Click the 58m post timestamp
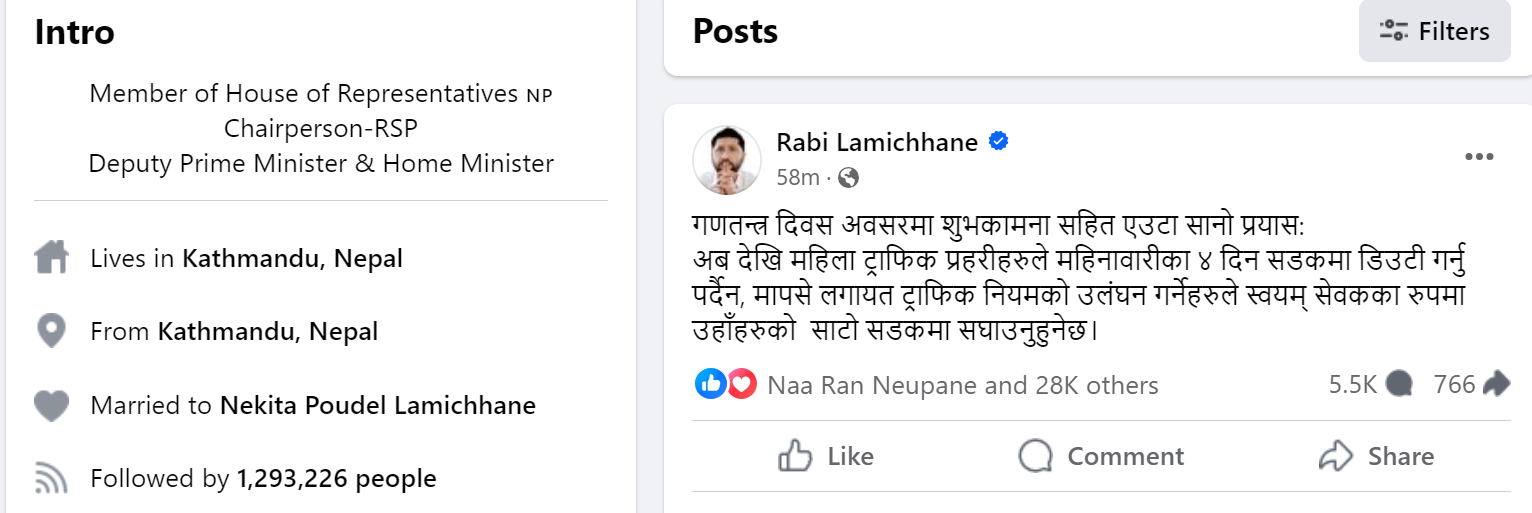Screen dimensions: 1532x513 pyautogui.click(x=797, y=178)
